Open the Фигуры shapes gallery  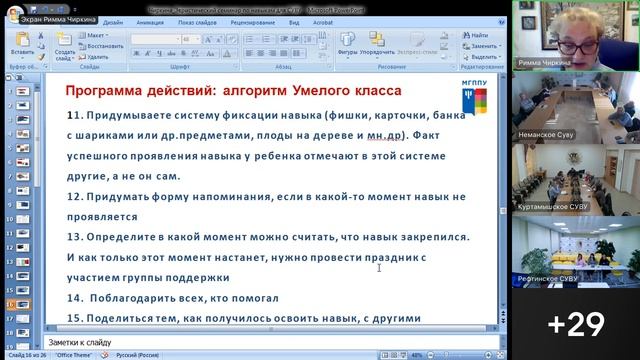click(x=347, y=44)
